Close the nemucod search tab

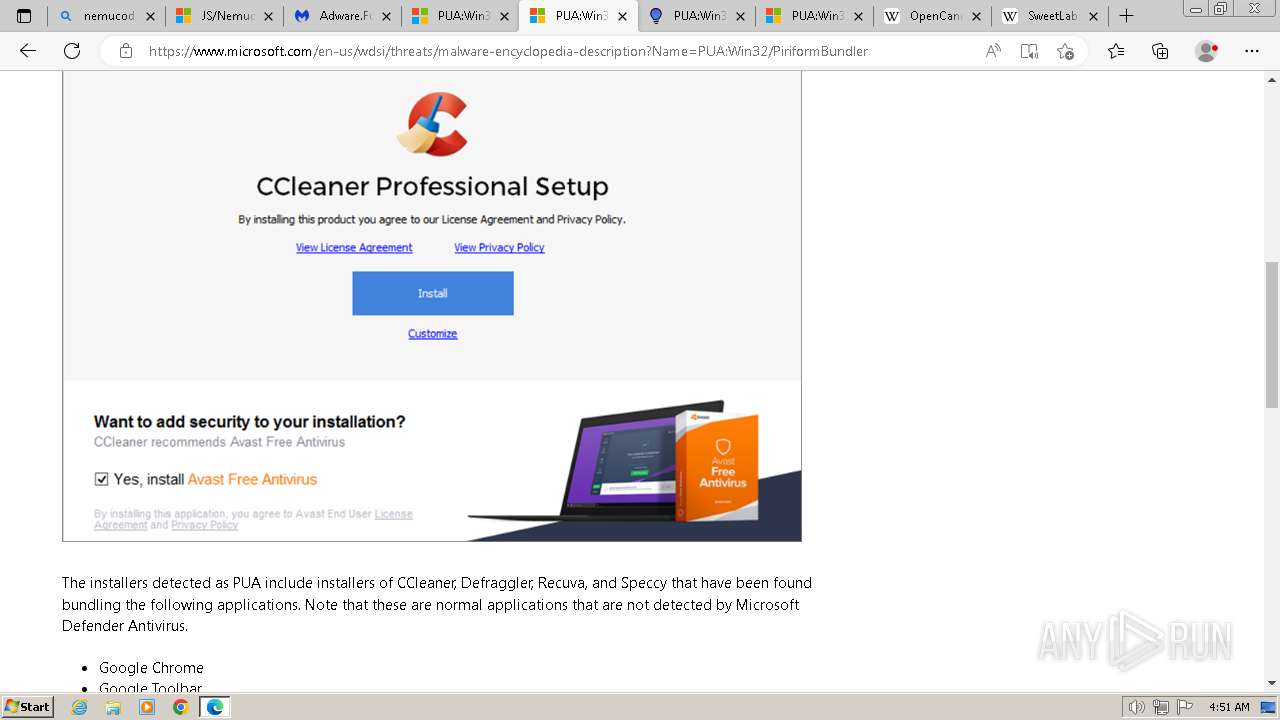(150, 16)
